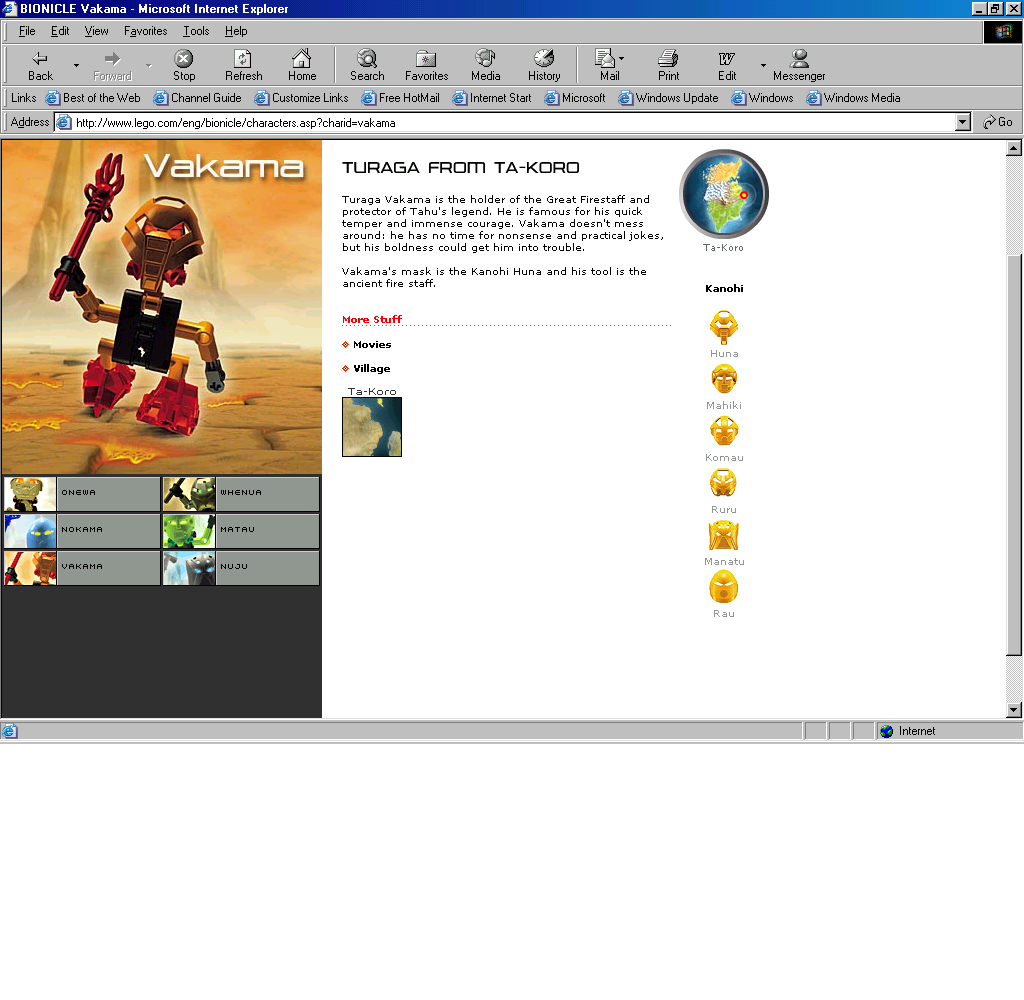
Task: Open the Media bar
Action: pos(485,66)
